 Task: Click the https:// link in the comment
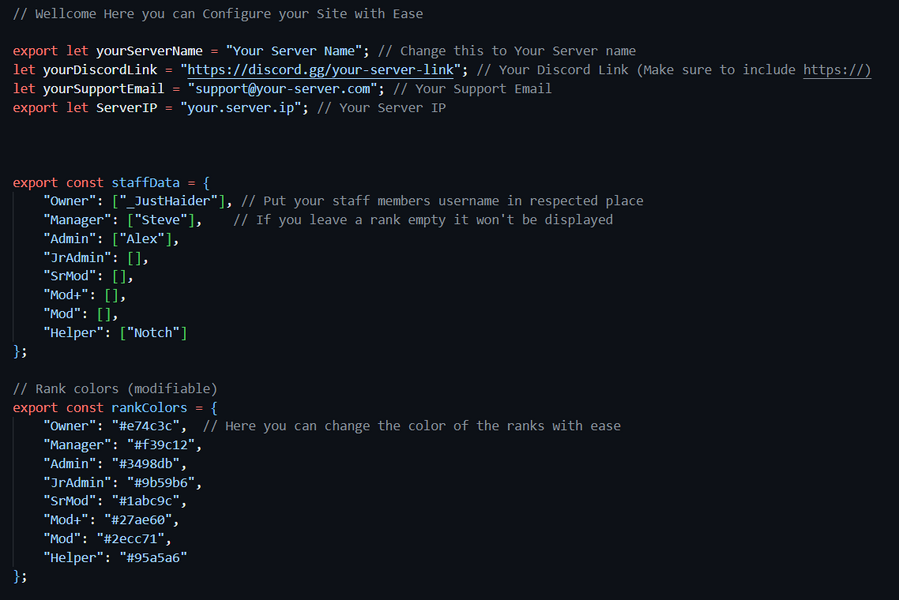tap(837, 70)
